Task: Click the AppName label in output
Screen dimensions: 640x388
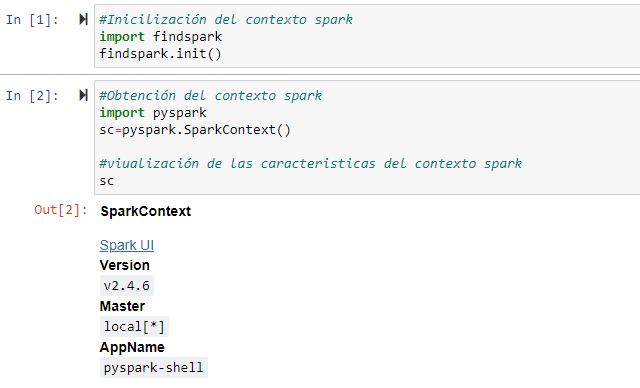Action: point(132,347)
